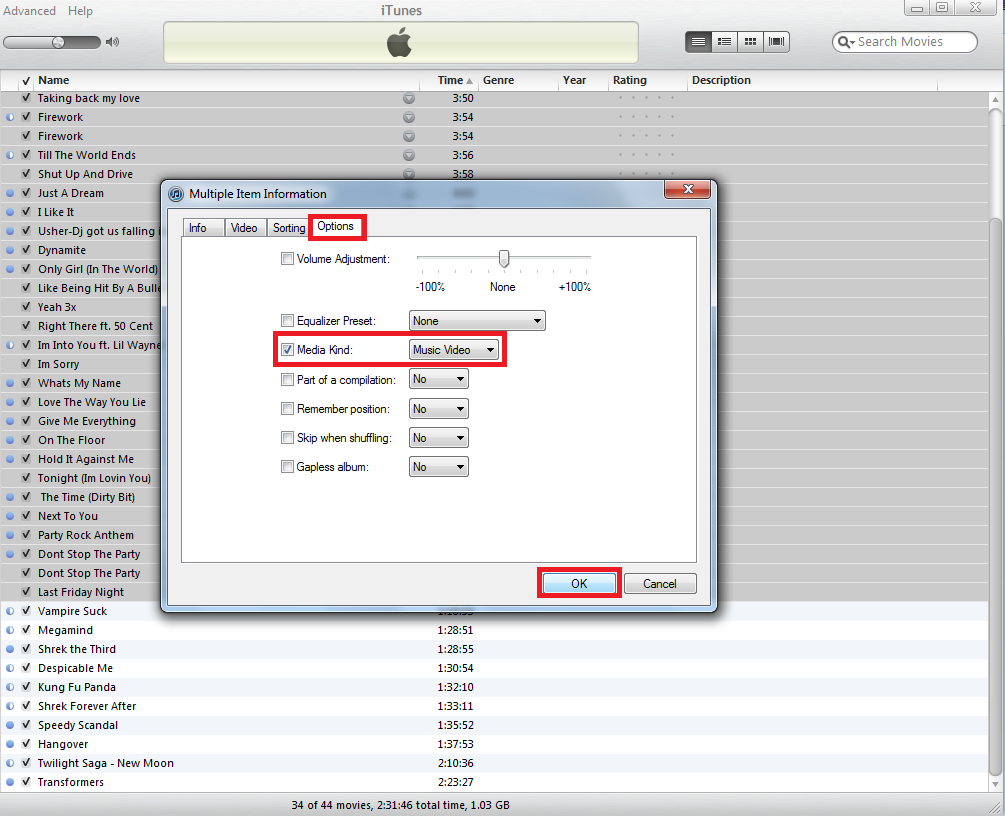Click OK to apply changes
Image resolution: width=1005 pixels, height=816 pixels.
click(579, 583)
